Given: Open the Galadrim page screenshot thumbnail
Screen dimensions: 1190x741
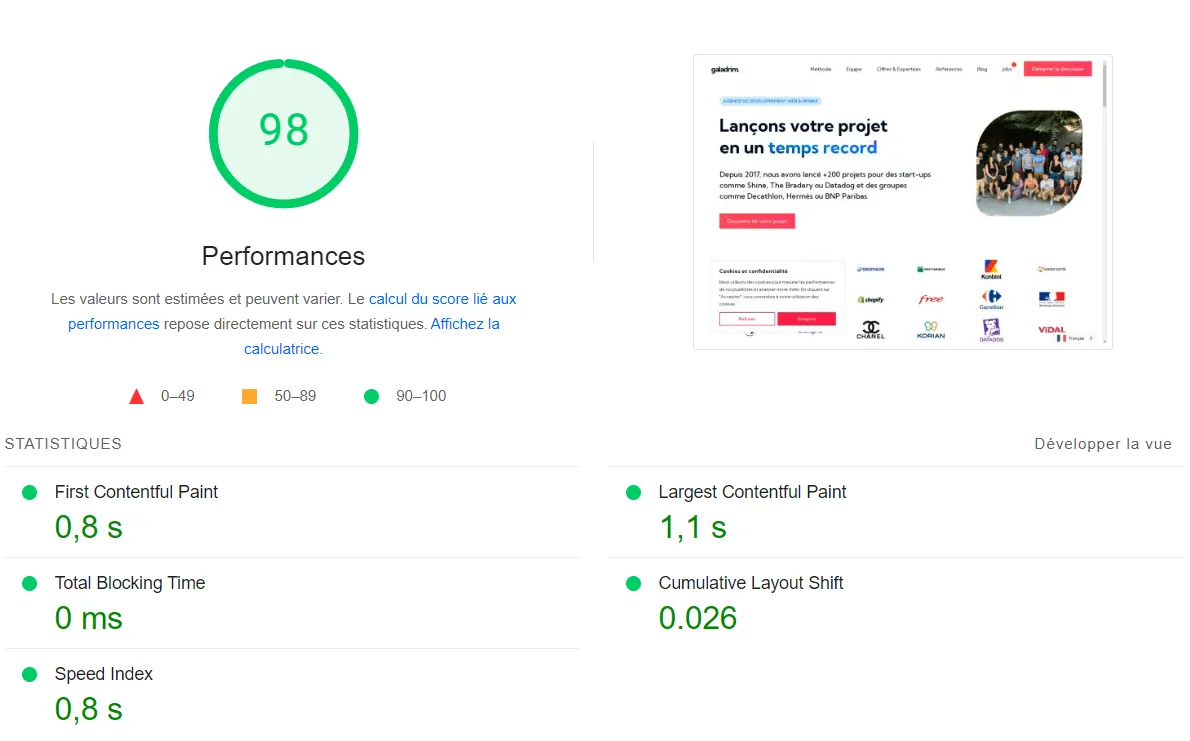Looking at the screenshot, I should coord(902,202).
